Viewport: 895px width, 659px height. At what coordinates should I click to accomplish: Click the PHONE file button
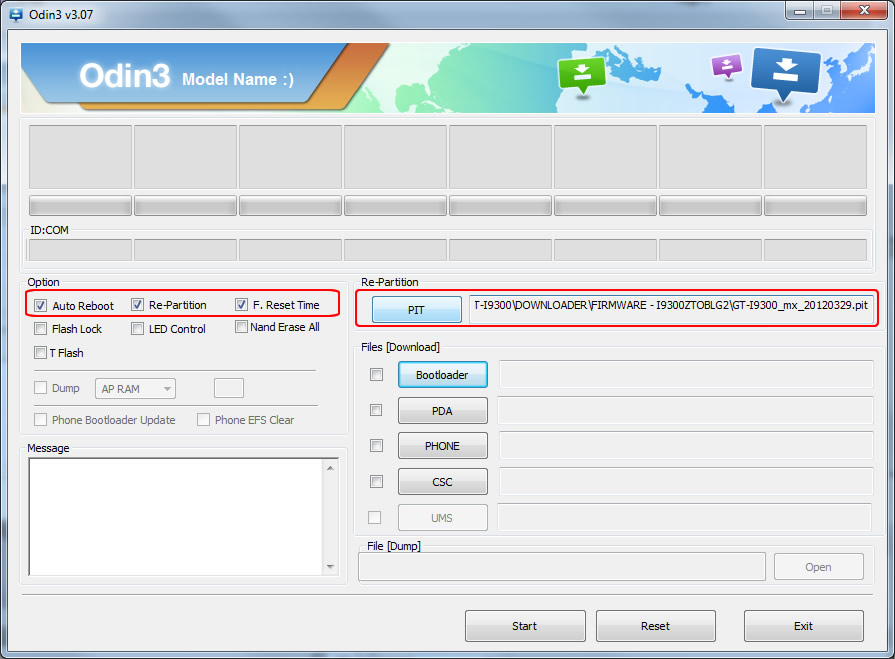(442, 446)
